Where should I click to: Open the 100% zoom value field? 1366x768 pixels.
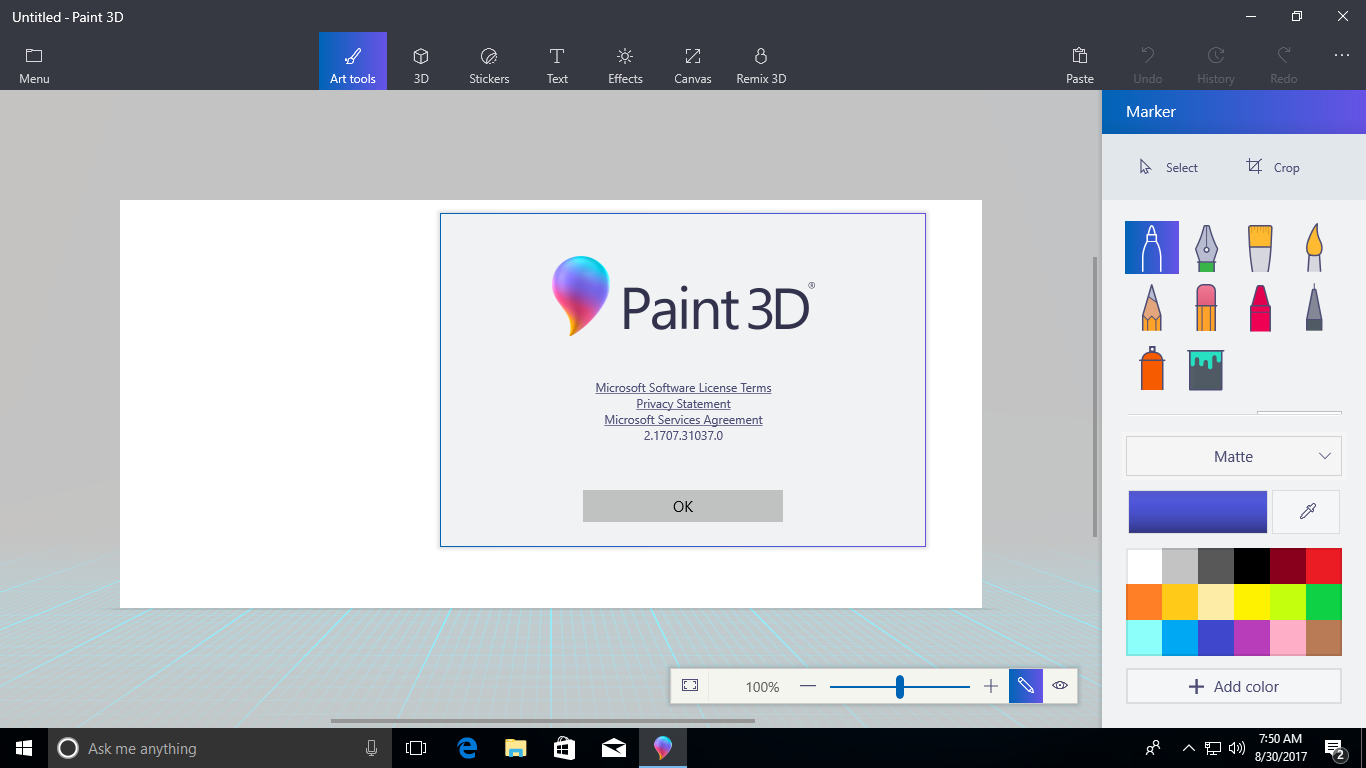[x=762, y=687]
